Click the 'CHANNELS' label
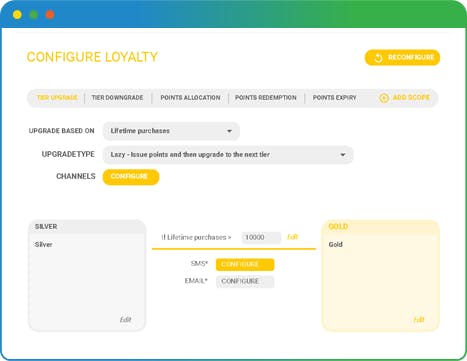The width and height of the screenshot is (467, 361). coord(76,176)
